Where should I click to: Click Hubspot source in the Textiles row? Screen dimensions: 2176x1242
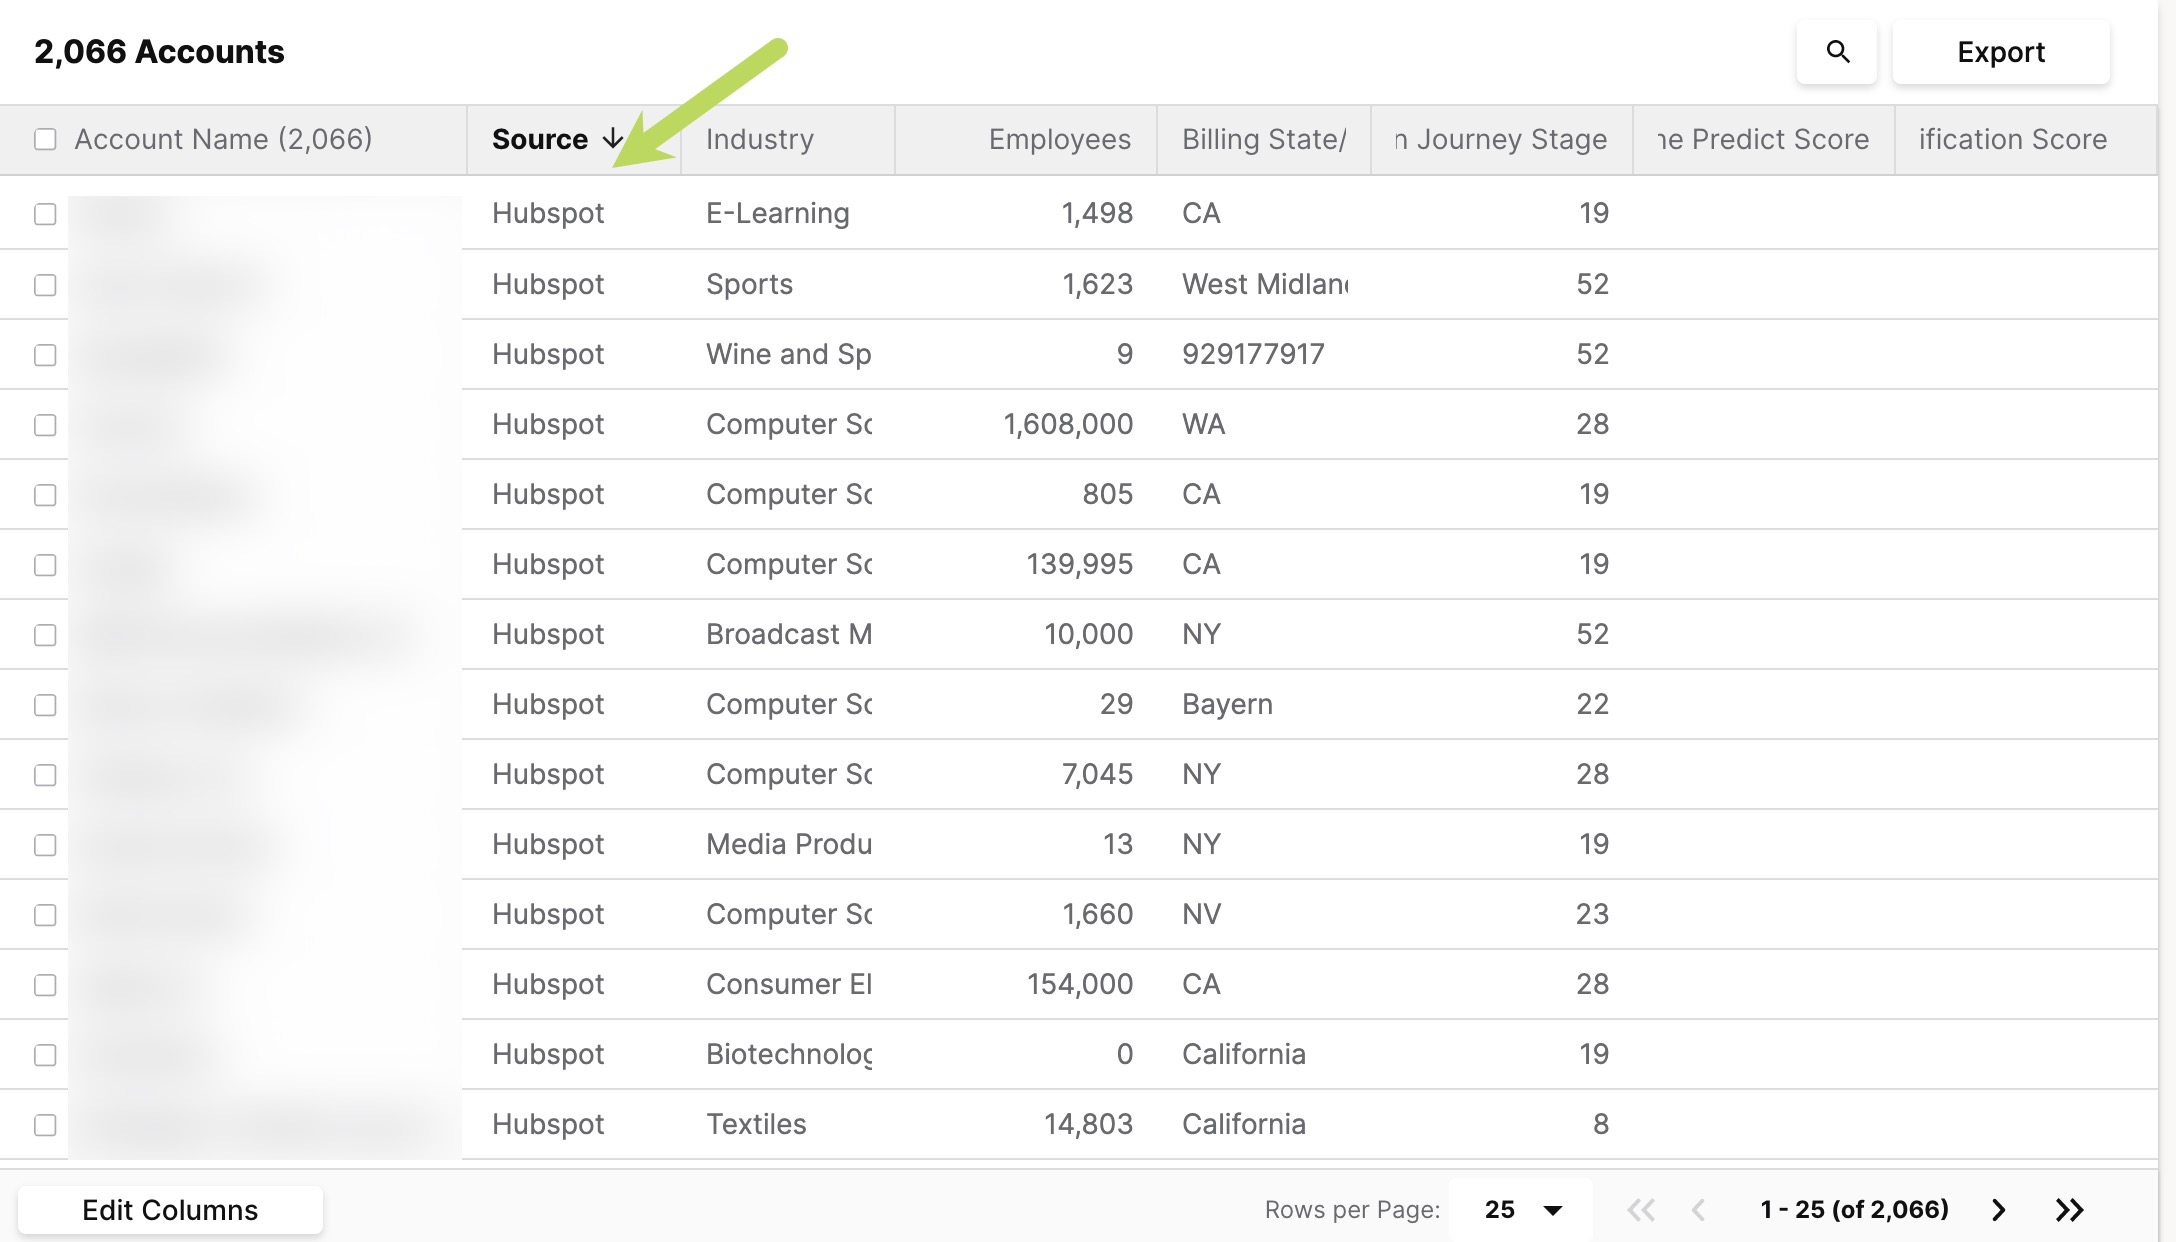548,1124
